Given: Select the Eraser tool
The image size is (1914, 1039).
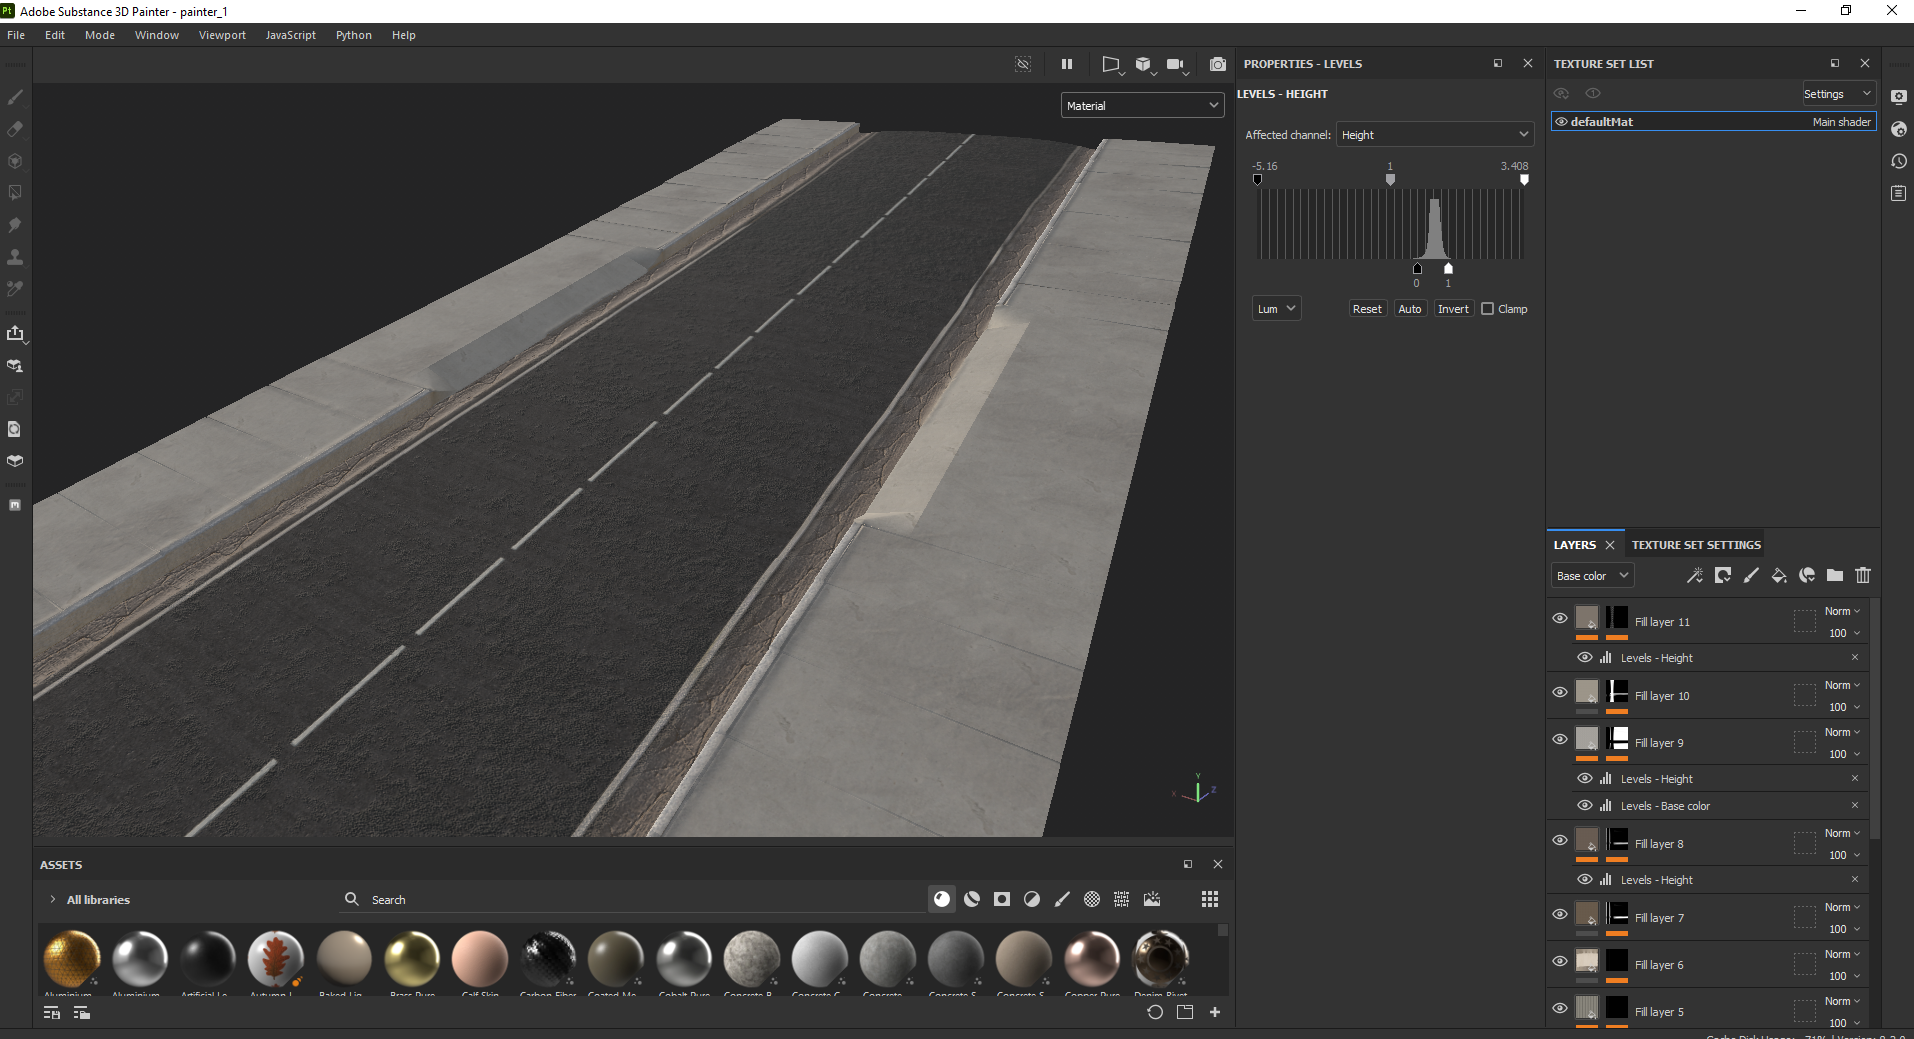Looking at the screenshot, I should [15, 129].
